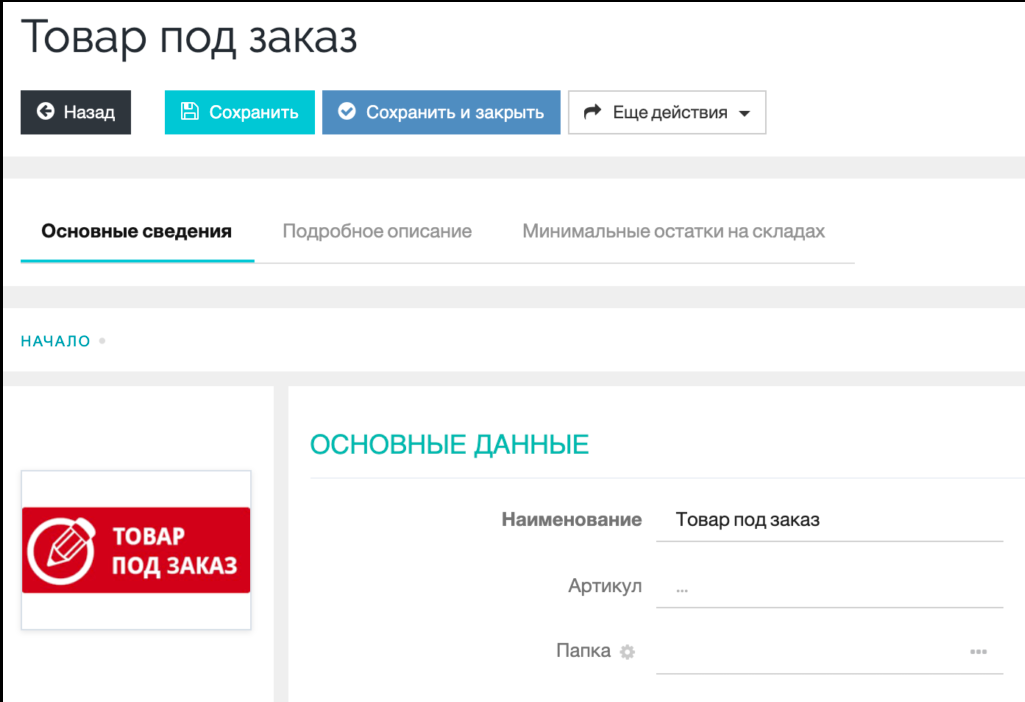This screenshot has height=702, width=1025.
Task: Click the back arrow icon on Назад button
Action: pos(44,112)
